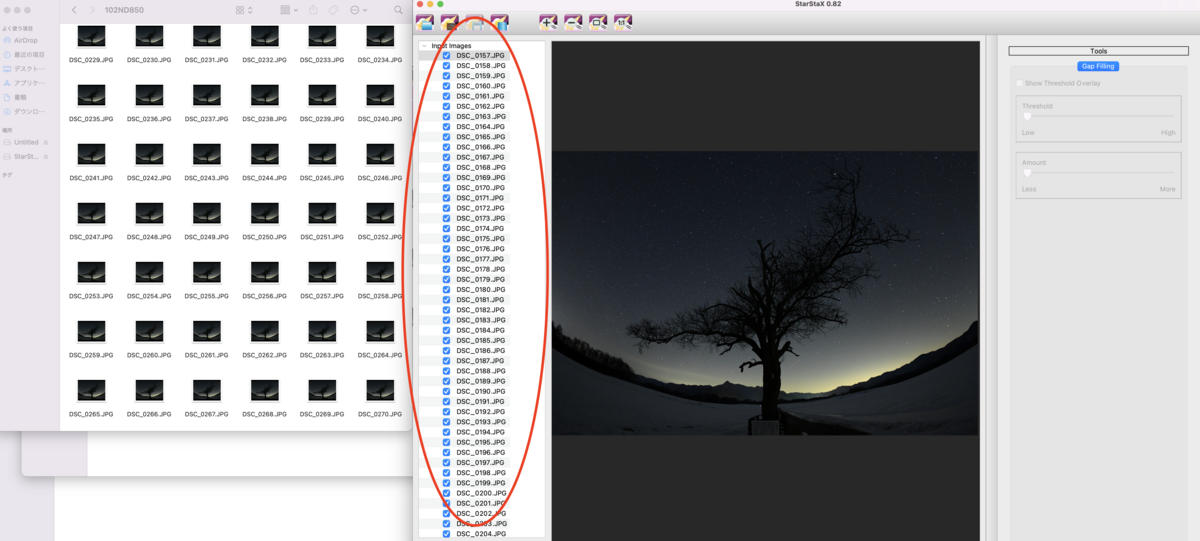Select the DSC_0175.JPG row name
The image size is (1200, 541).
pos(481,239)
